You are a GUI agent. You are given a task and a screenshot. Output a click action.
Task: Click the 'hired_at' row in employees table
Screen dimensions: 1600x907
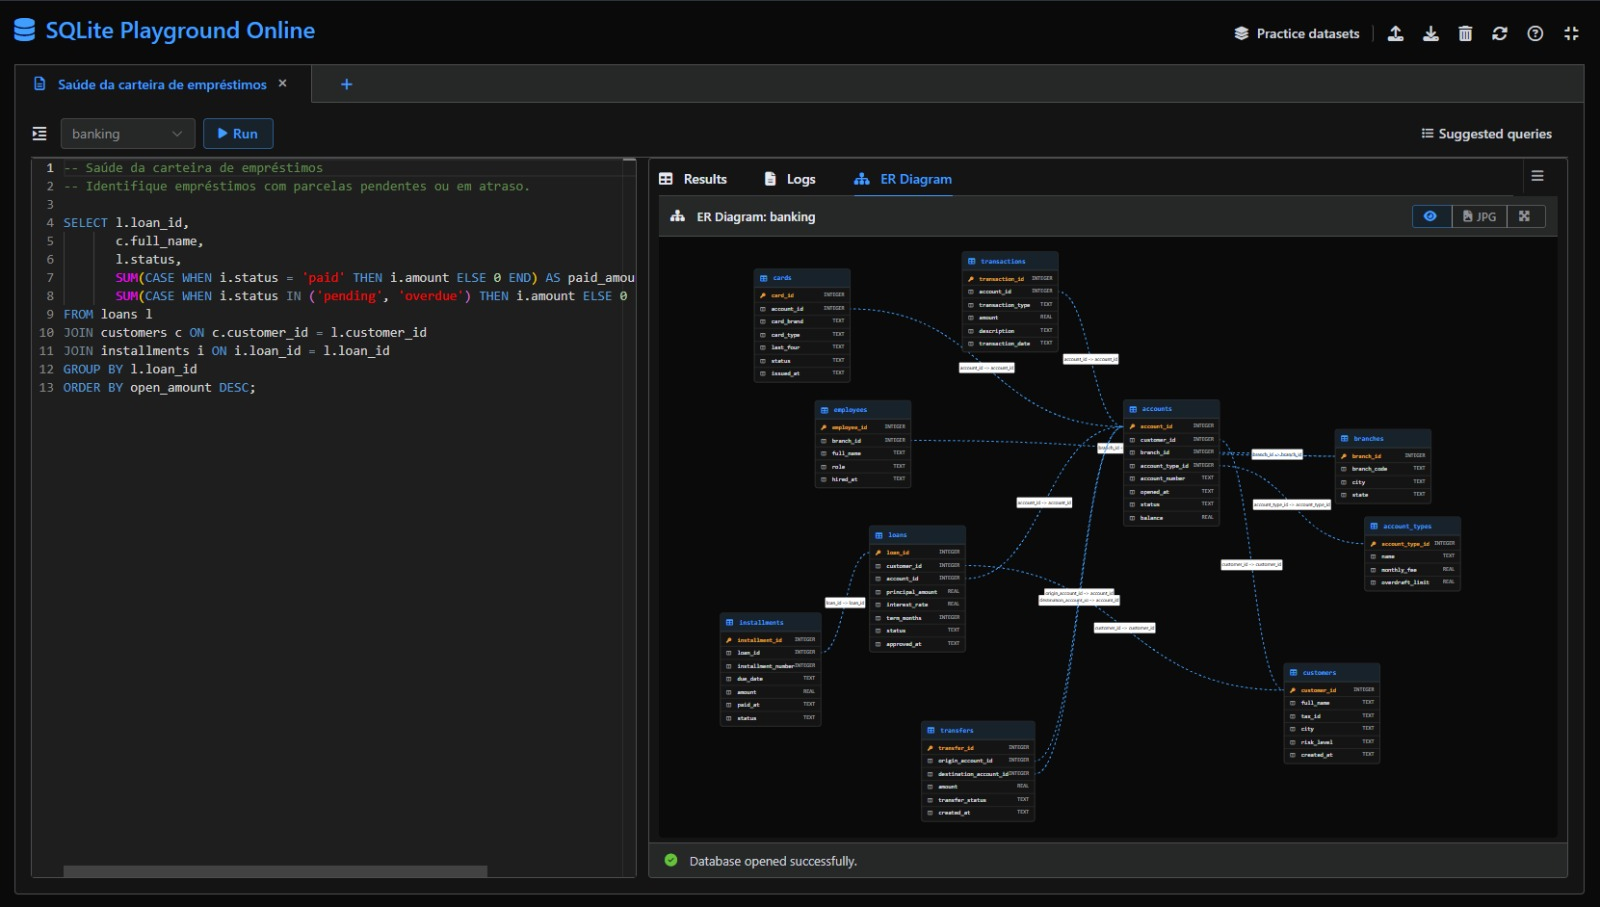tap(862, 479)
